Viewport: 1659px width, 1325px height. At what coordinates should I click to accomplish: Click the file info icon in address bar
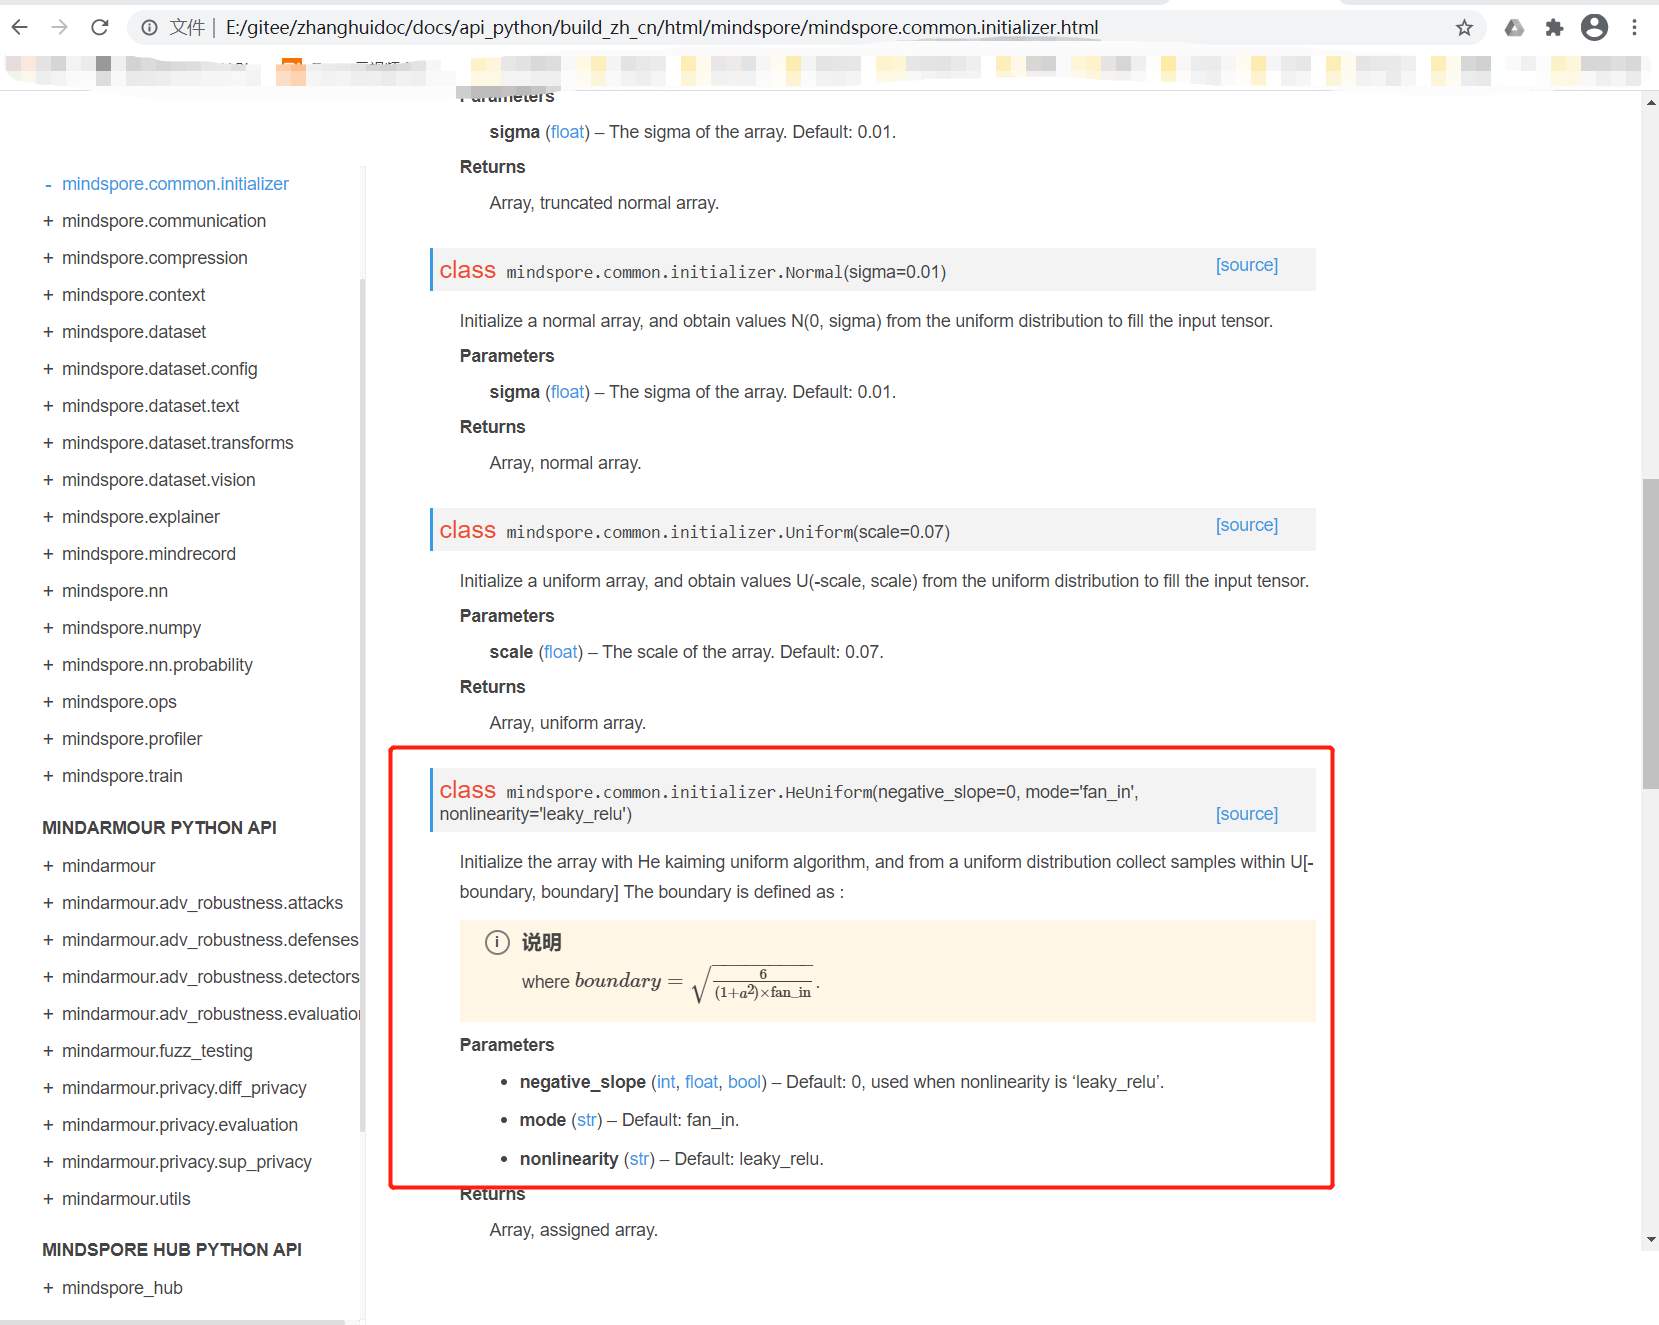(x=149, y=28)
